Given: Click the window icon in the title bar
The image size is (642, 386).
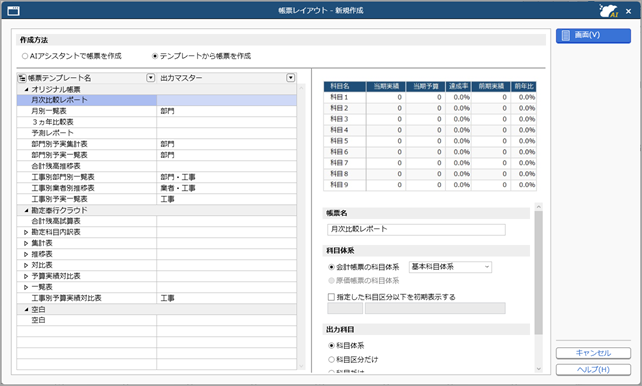Looking at the screenshot, I should [13, 11].
